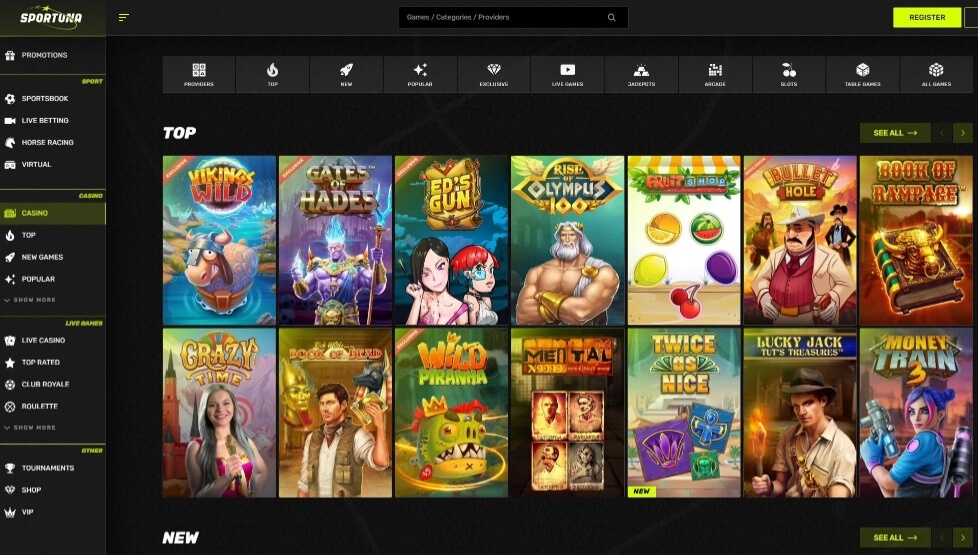978x555 pixels.
Task: Open the Shop in the sidebar
Action: [x=53, y=490]
